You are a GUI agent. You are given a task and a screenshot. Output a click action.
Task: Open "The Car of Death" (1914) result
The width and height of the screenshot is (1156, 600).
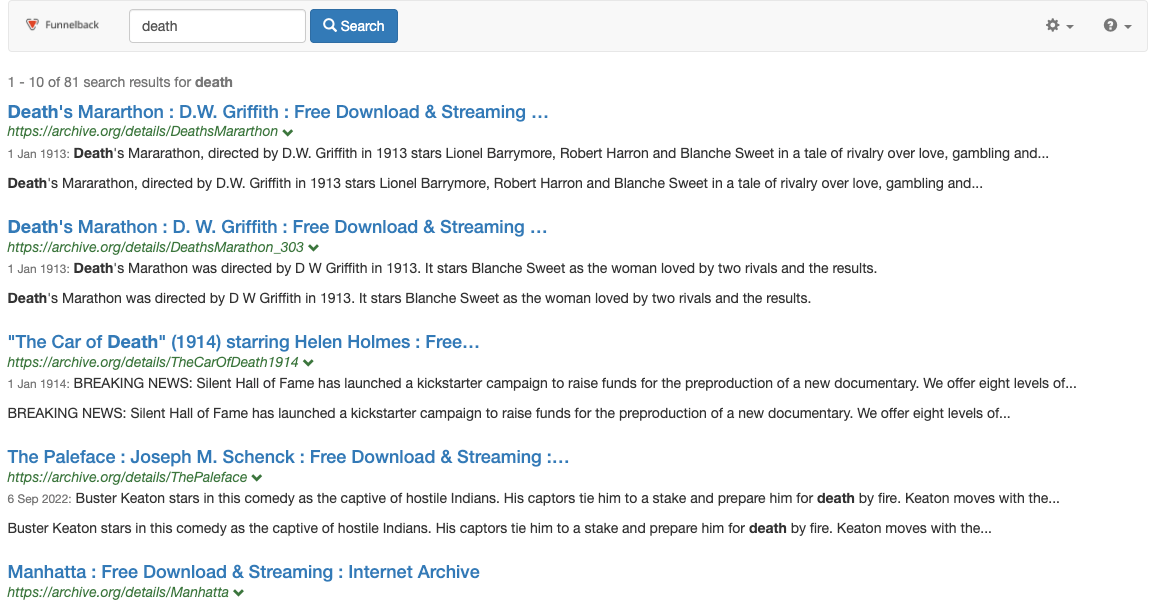click(244, 342)
